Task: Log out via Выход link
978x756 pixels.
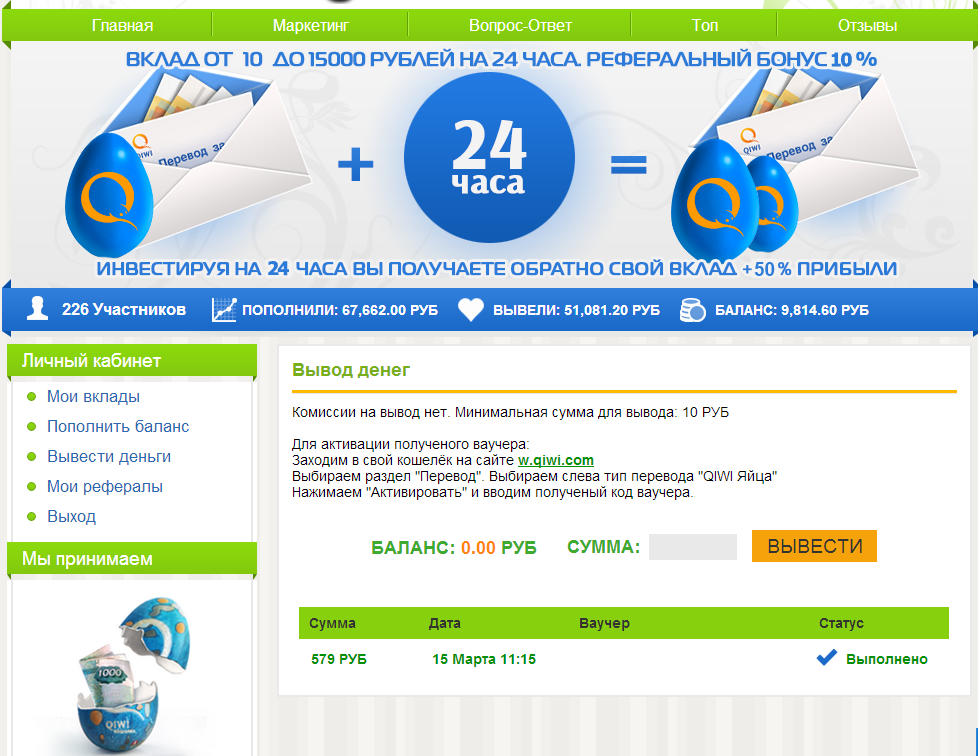Action: pos(71,516)
